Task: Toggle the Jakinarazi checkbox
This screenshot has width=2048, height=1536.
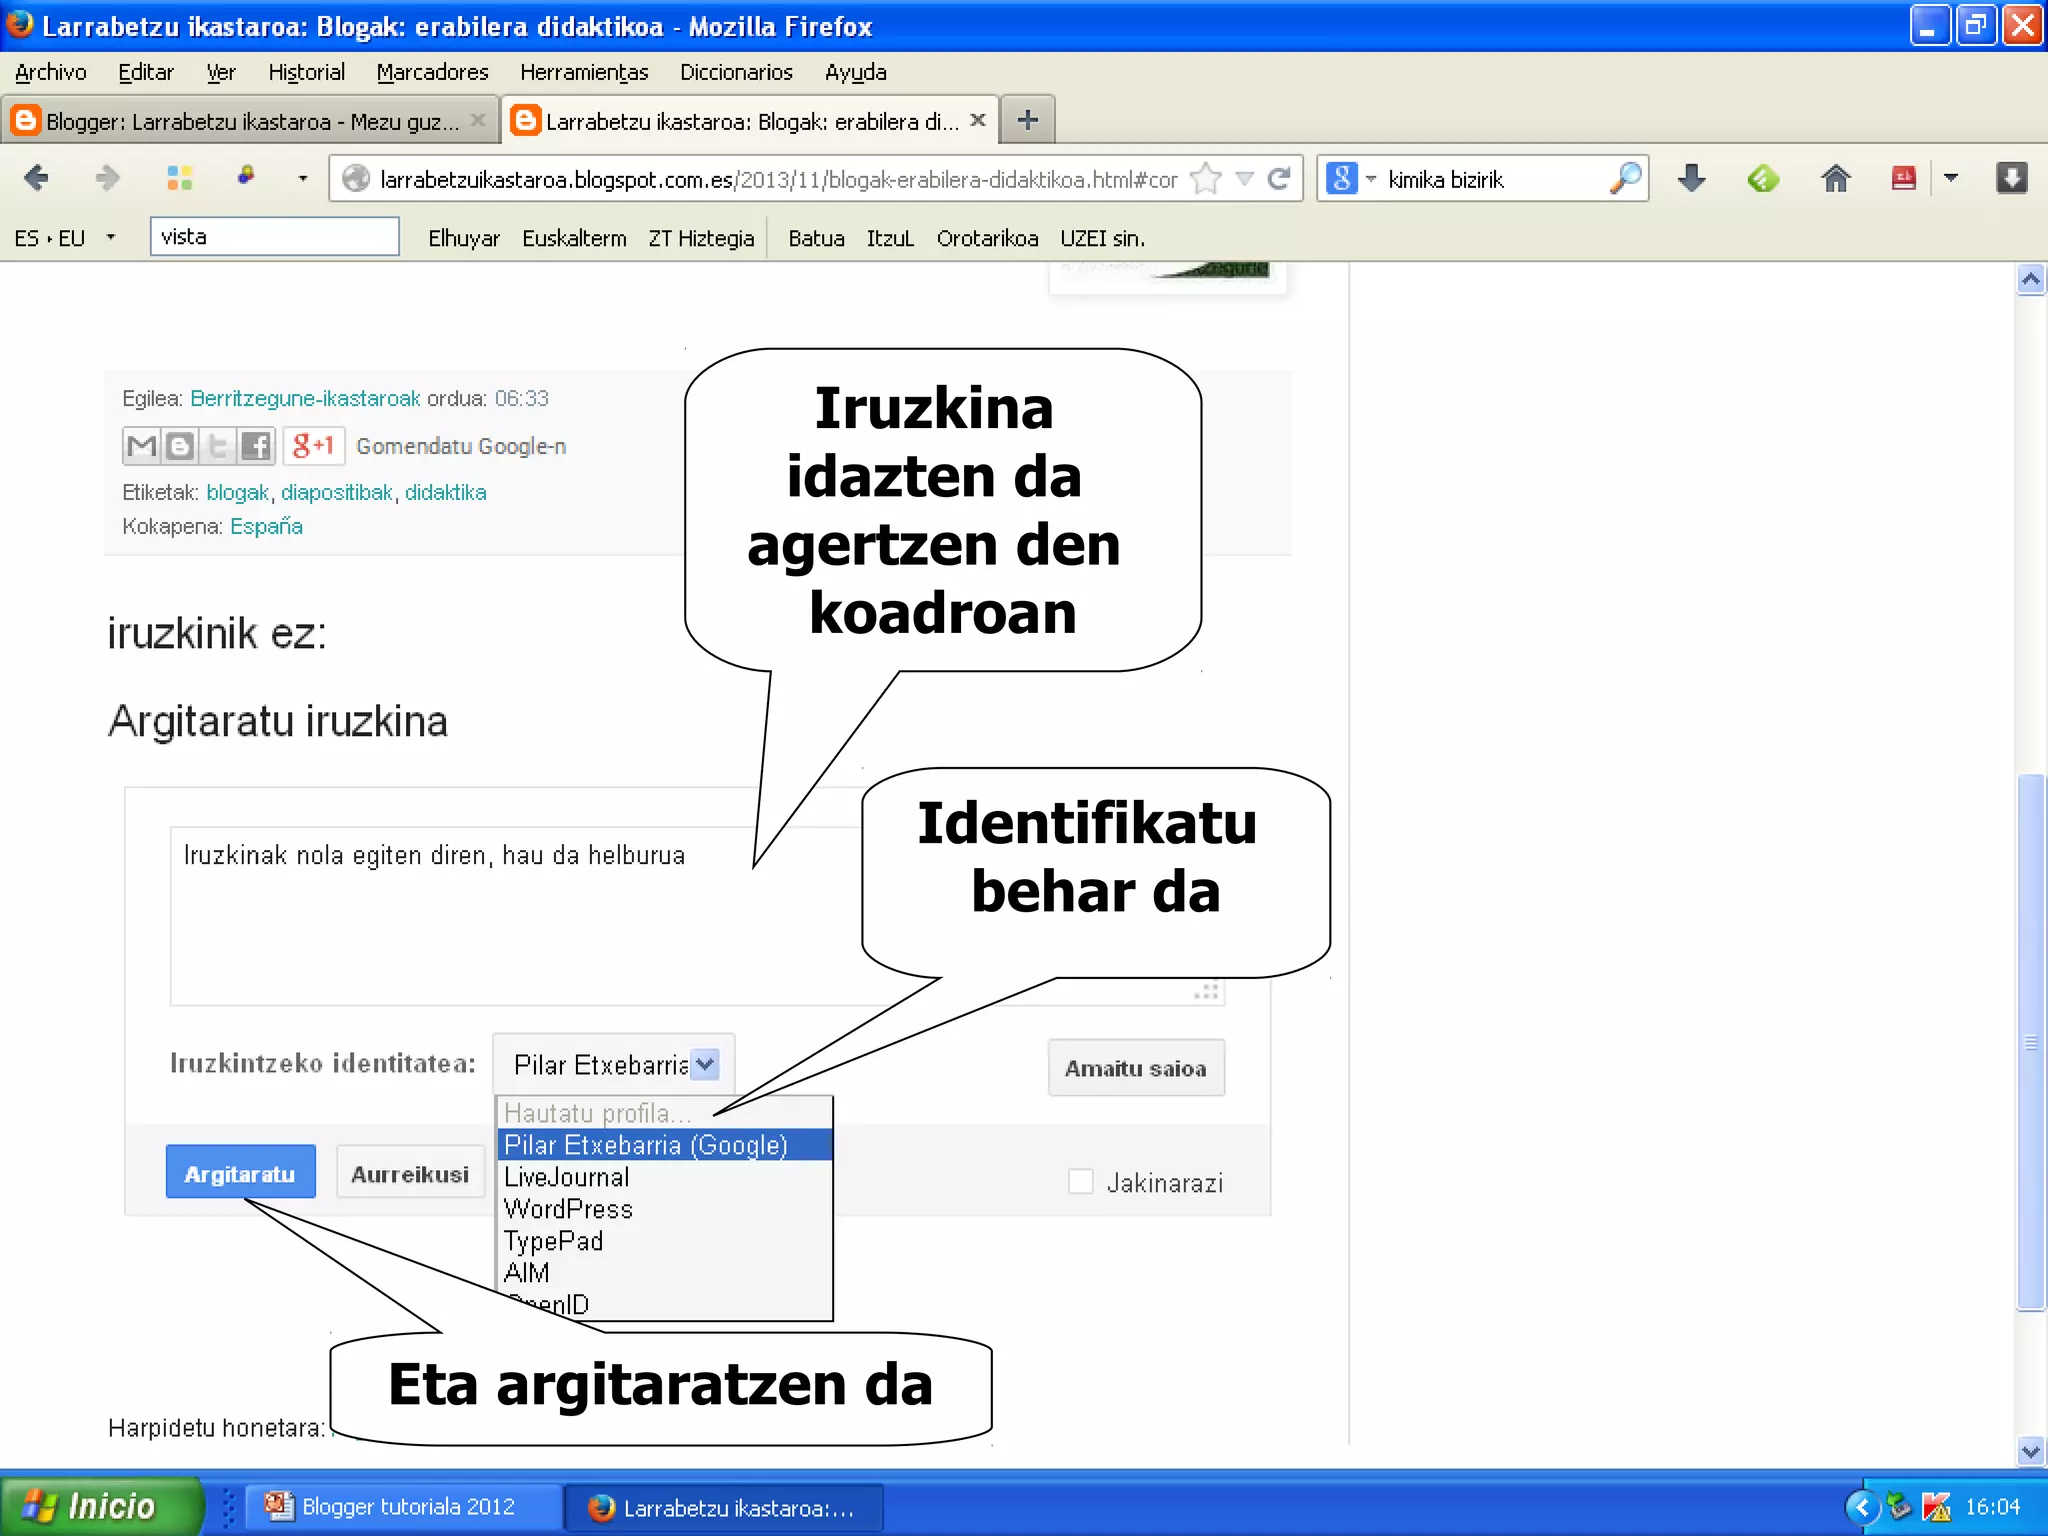Action: [1080, 1182]
